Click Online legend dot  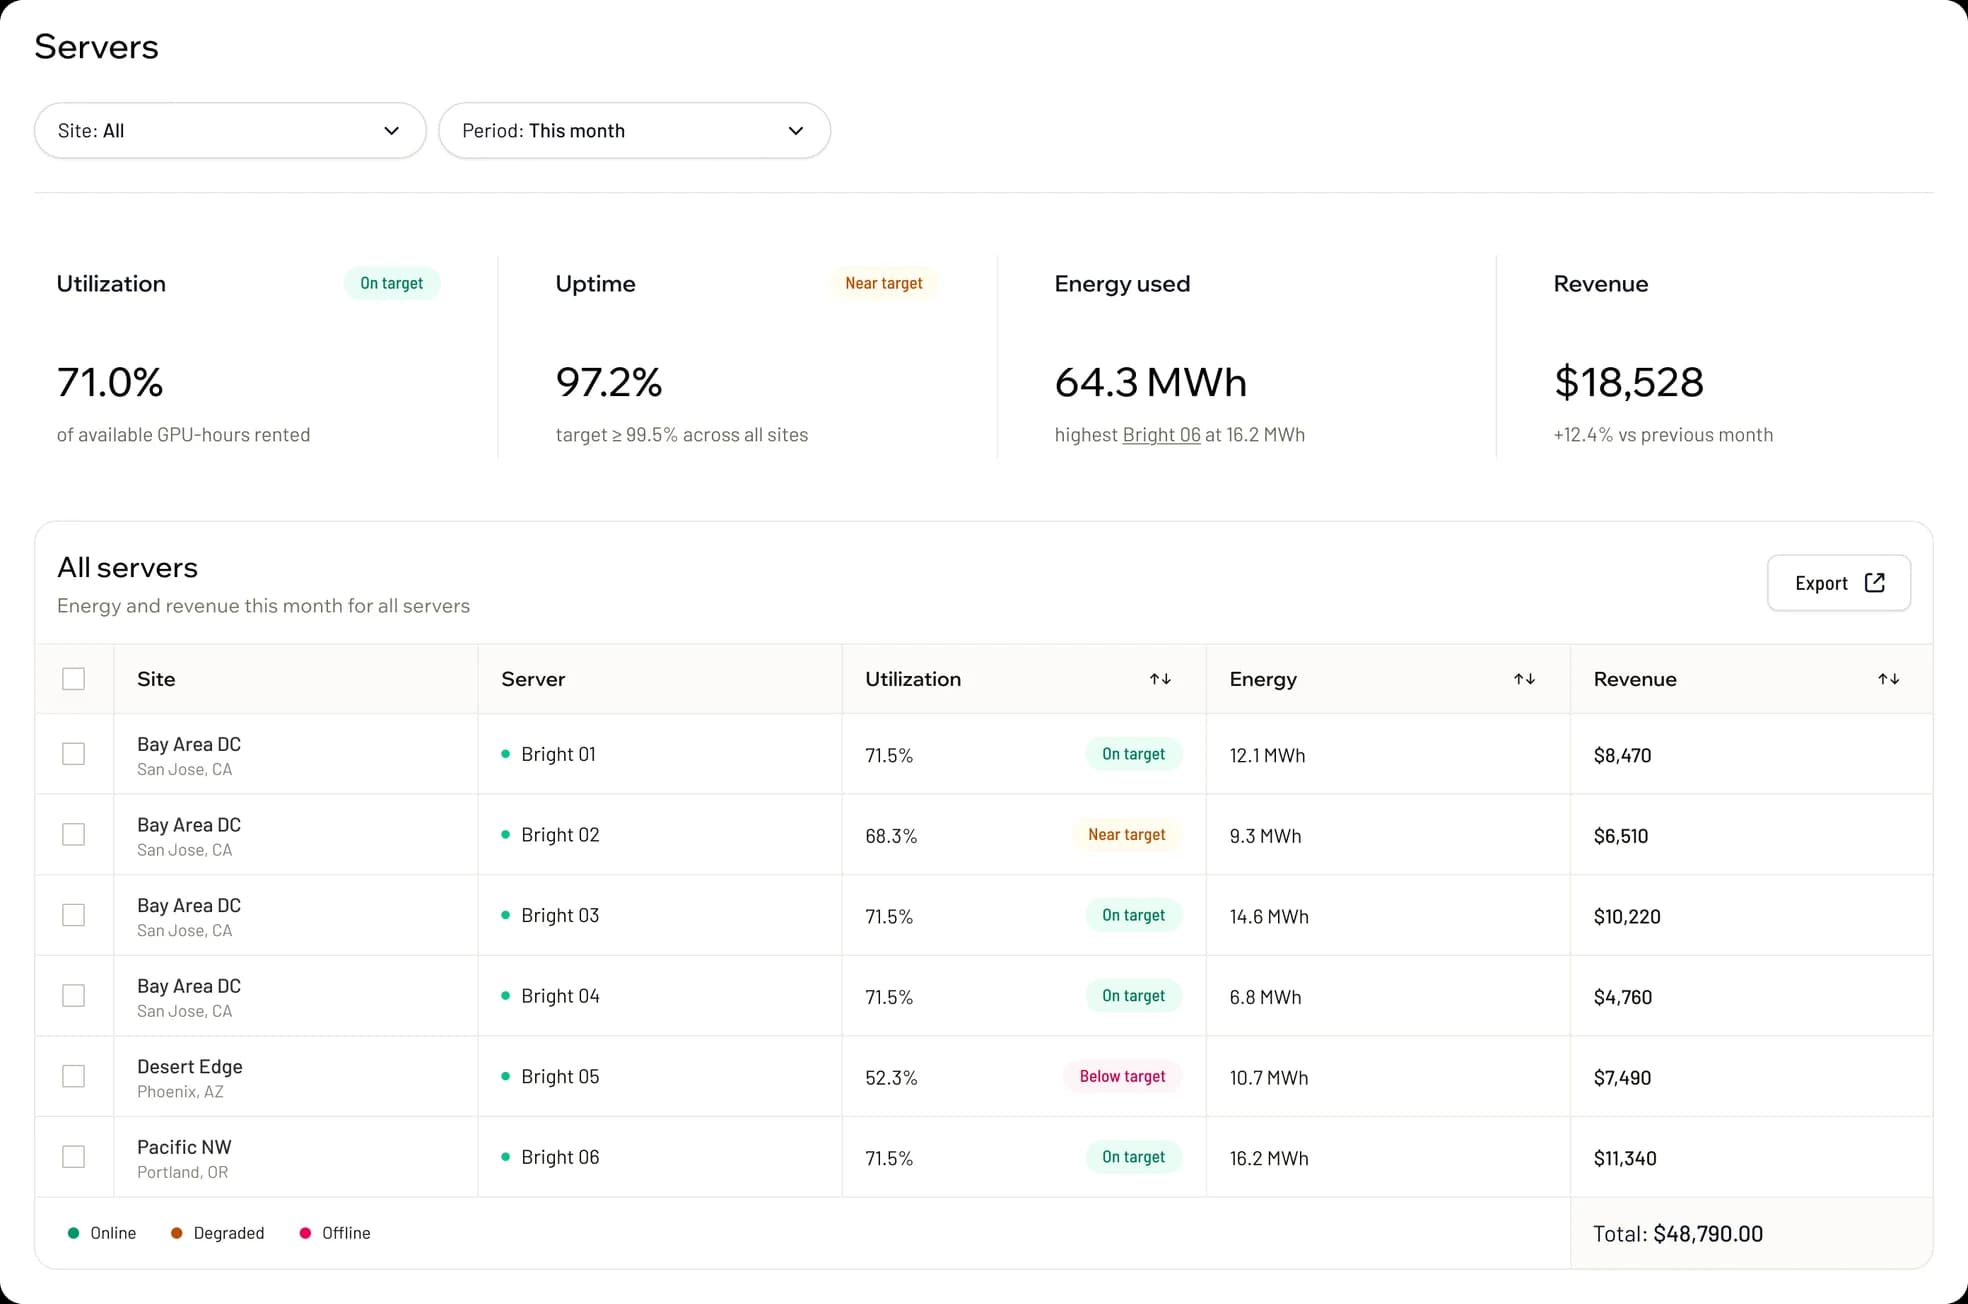pyautogui.click(x=73, y=1233)
